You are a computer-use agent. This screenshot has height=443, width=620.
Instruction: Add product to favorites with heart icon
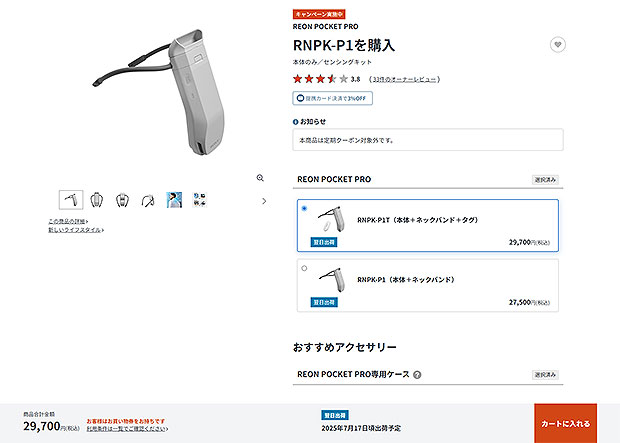(558, 44)
